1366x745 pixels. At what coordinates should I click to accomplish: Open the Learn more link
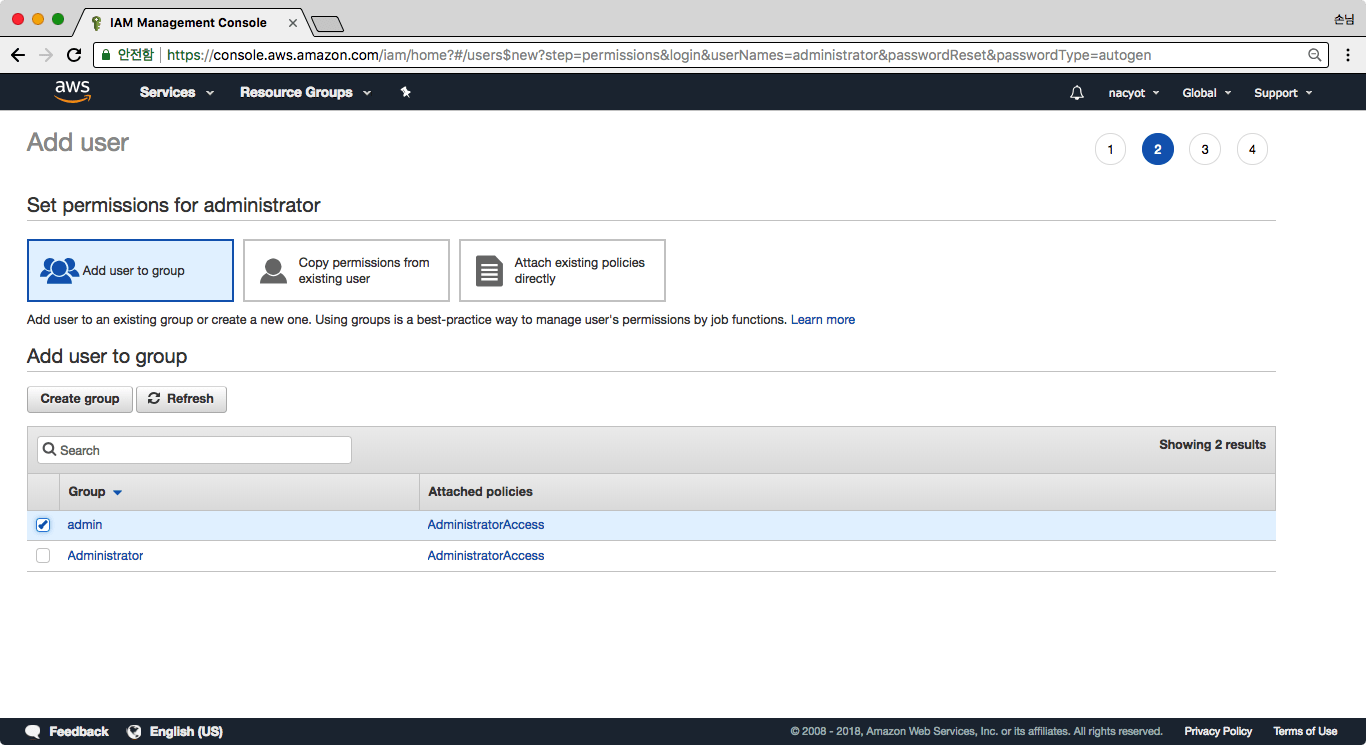click(823, 320)
